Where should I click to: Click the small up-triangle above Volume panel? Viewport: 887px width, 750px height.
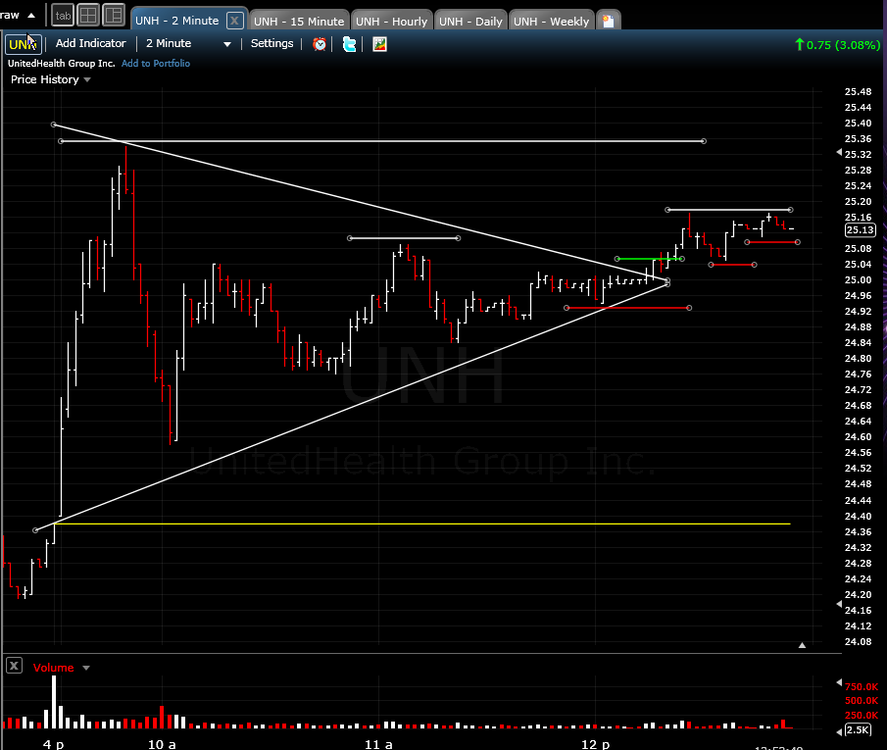coord(802,645)
